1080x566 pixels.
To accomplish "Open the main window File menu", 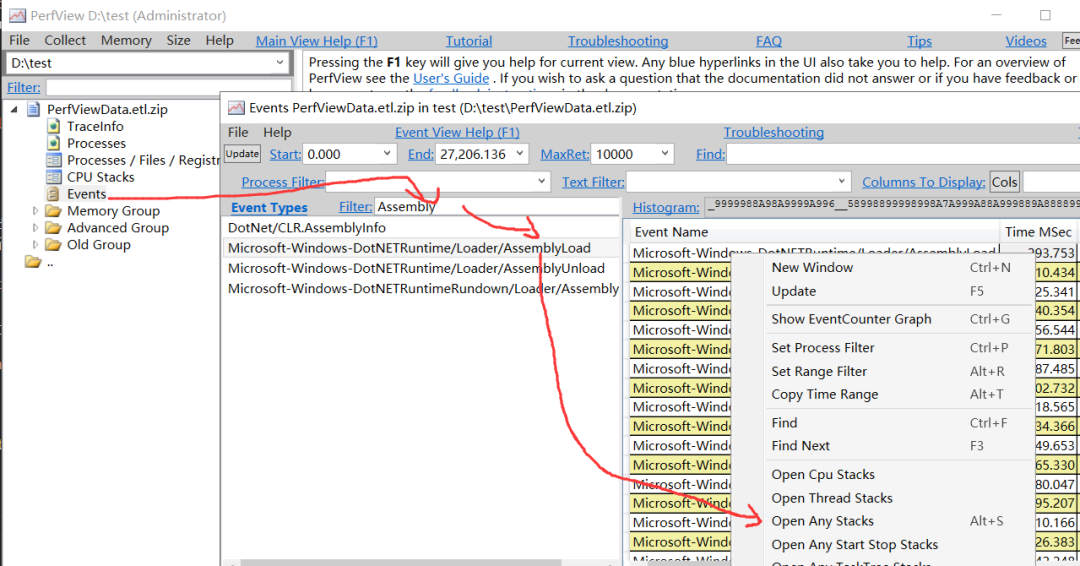I will (19, 41).
